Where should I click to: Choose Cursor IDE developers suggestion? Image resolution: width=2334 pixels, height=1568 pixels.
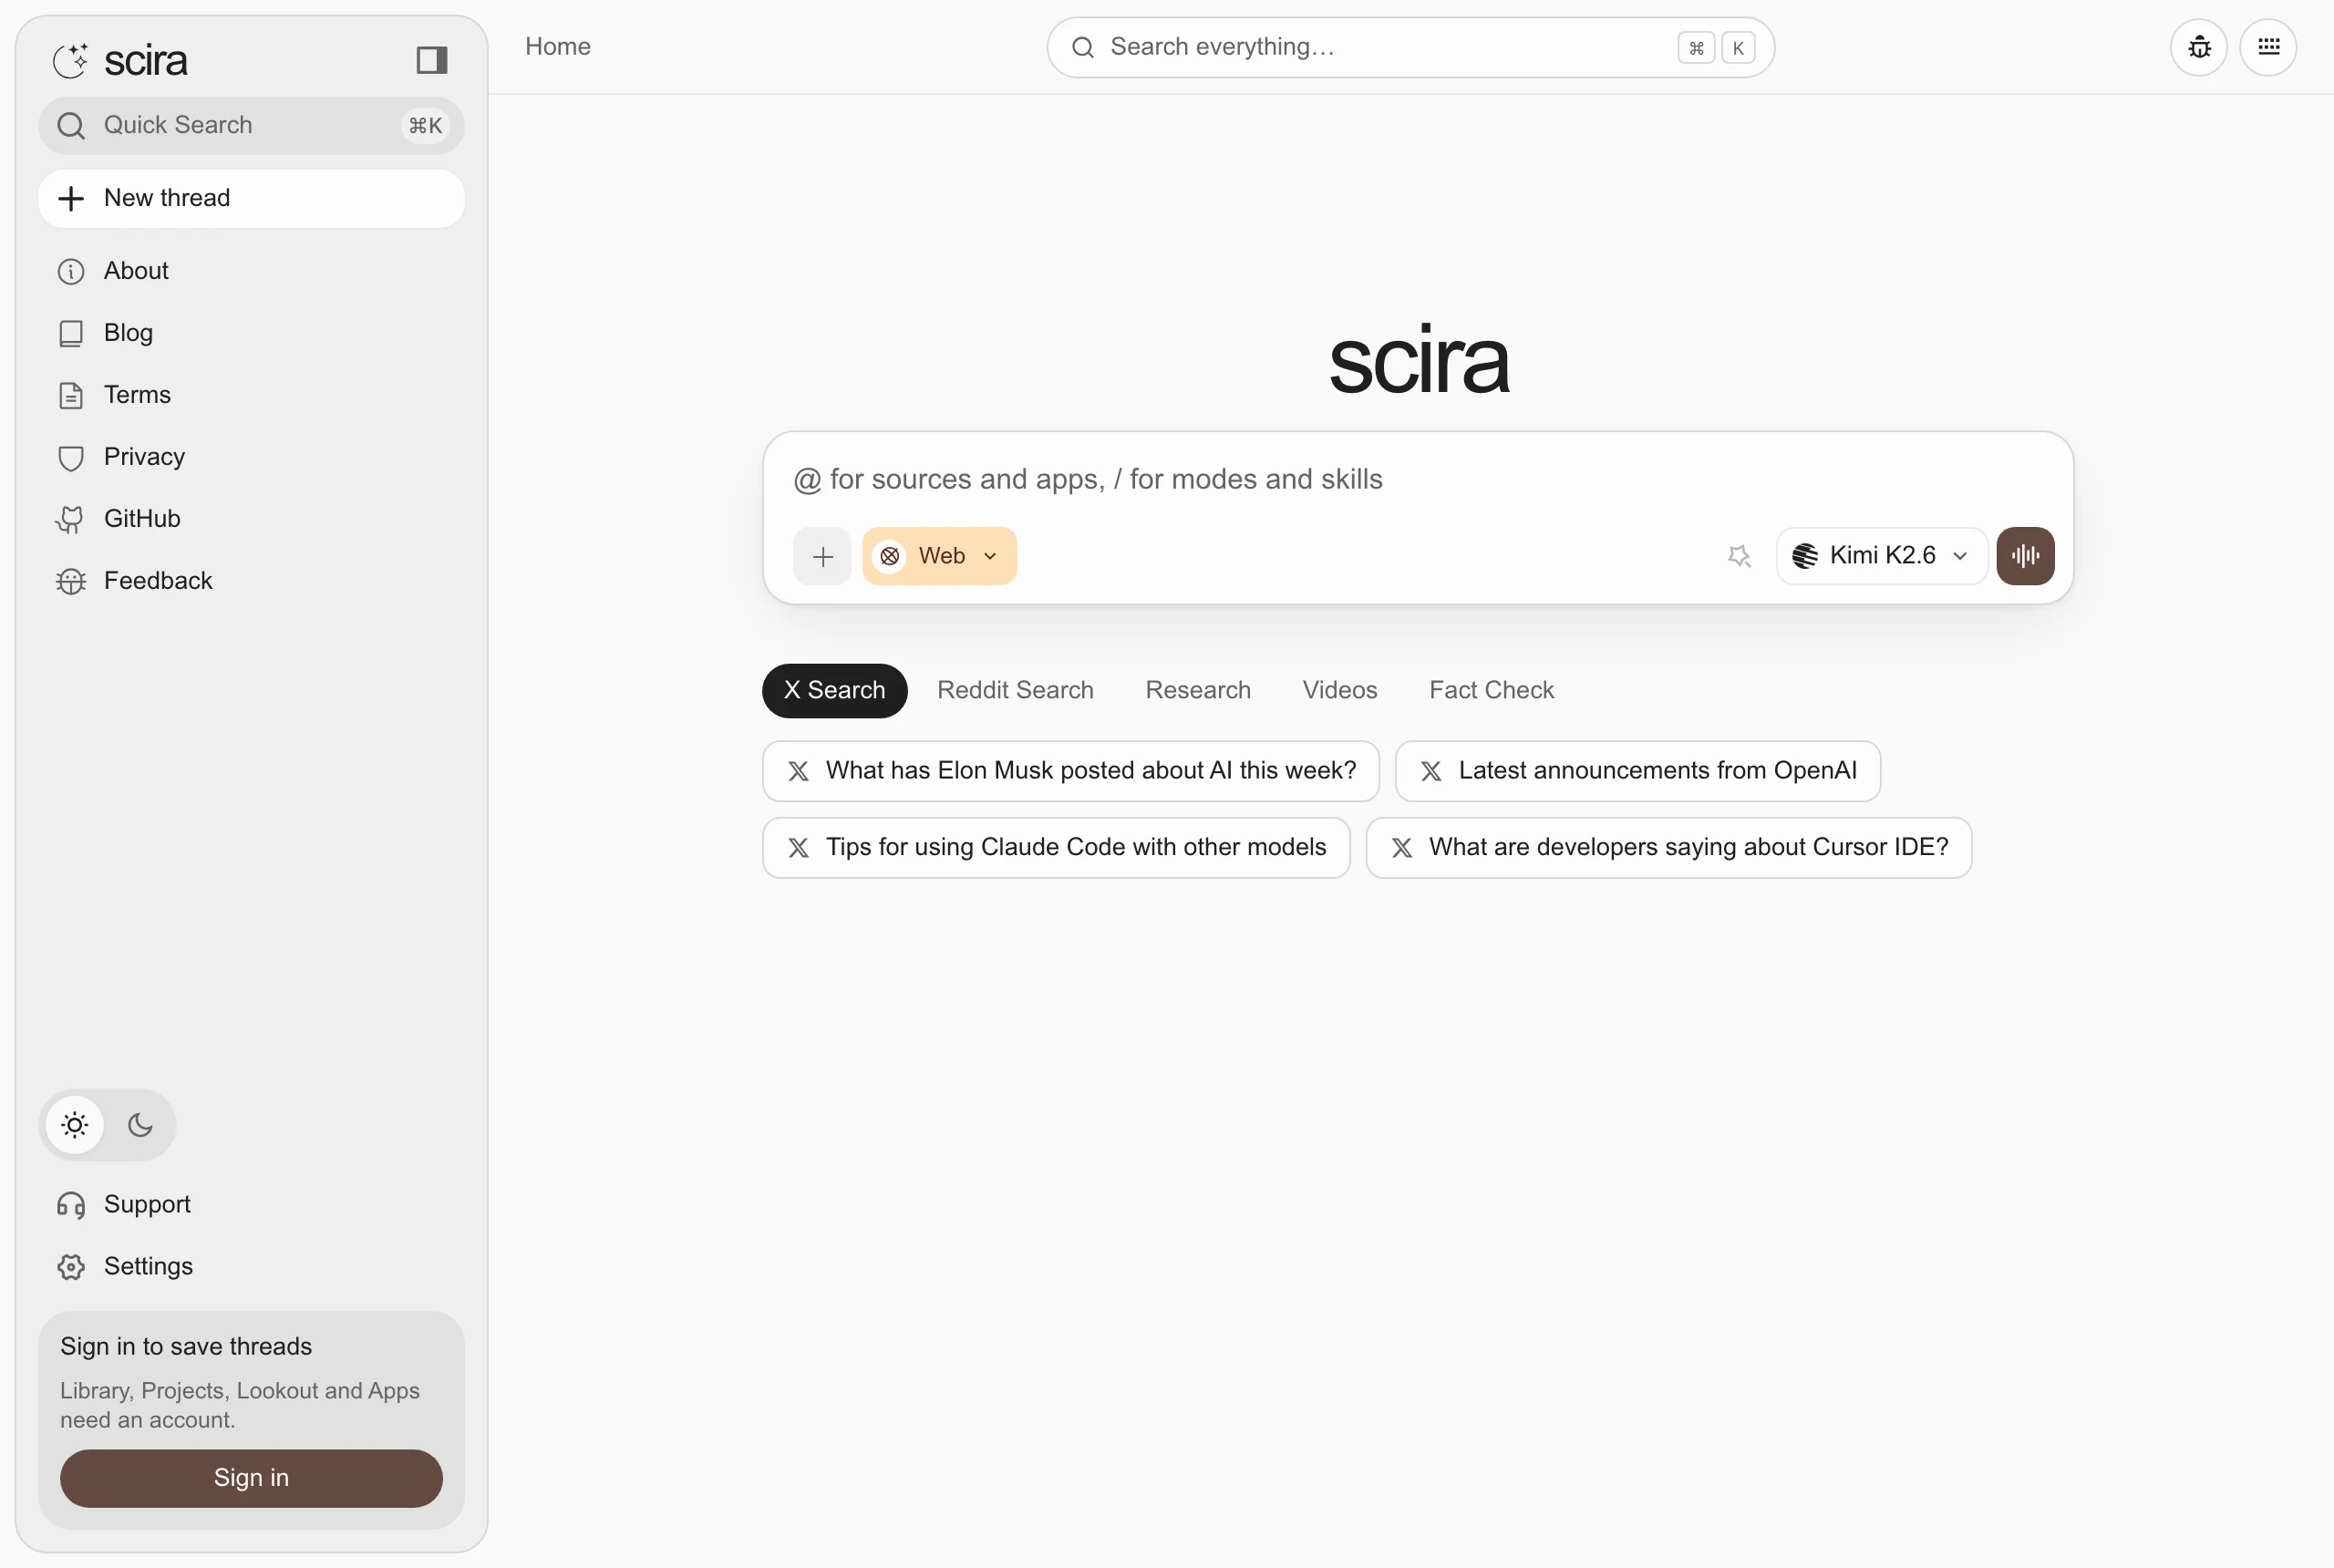pyautogui.click(x=1668, y=848)
